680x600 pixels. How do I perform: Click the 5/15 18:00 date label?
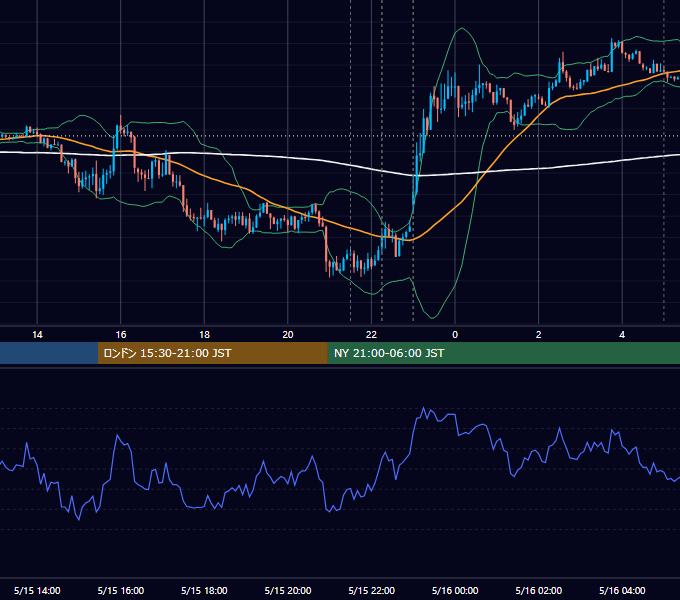tap(204, 590)
